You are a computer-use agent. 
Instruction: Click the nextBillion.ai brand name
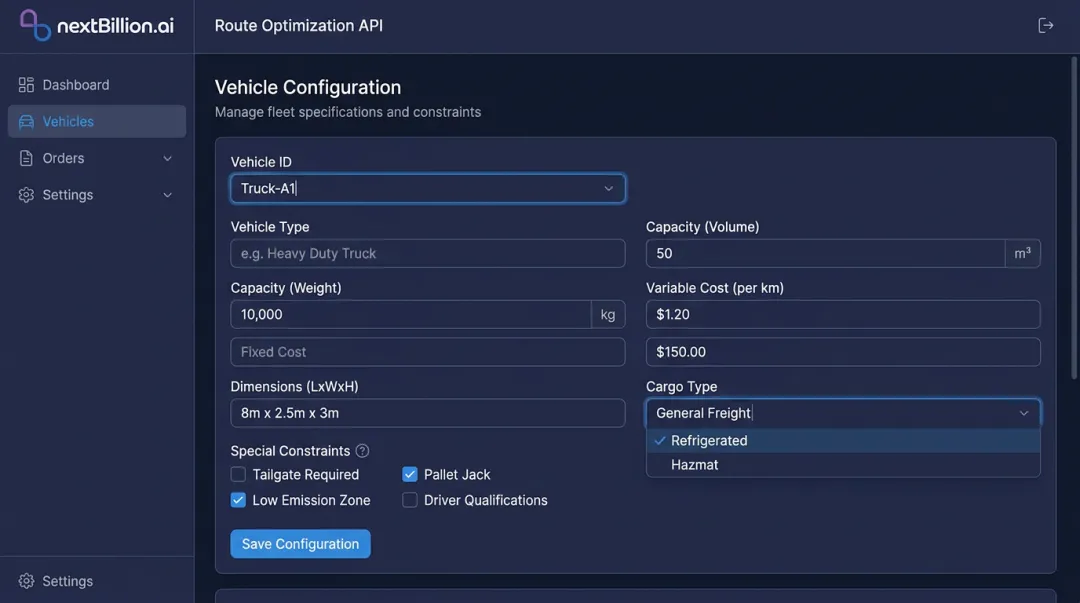[x=115, y=26]
